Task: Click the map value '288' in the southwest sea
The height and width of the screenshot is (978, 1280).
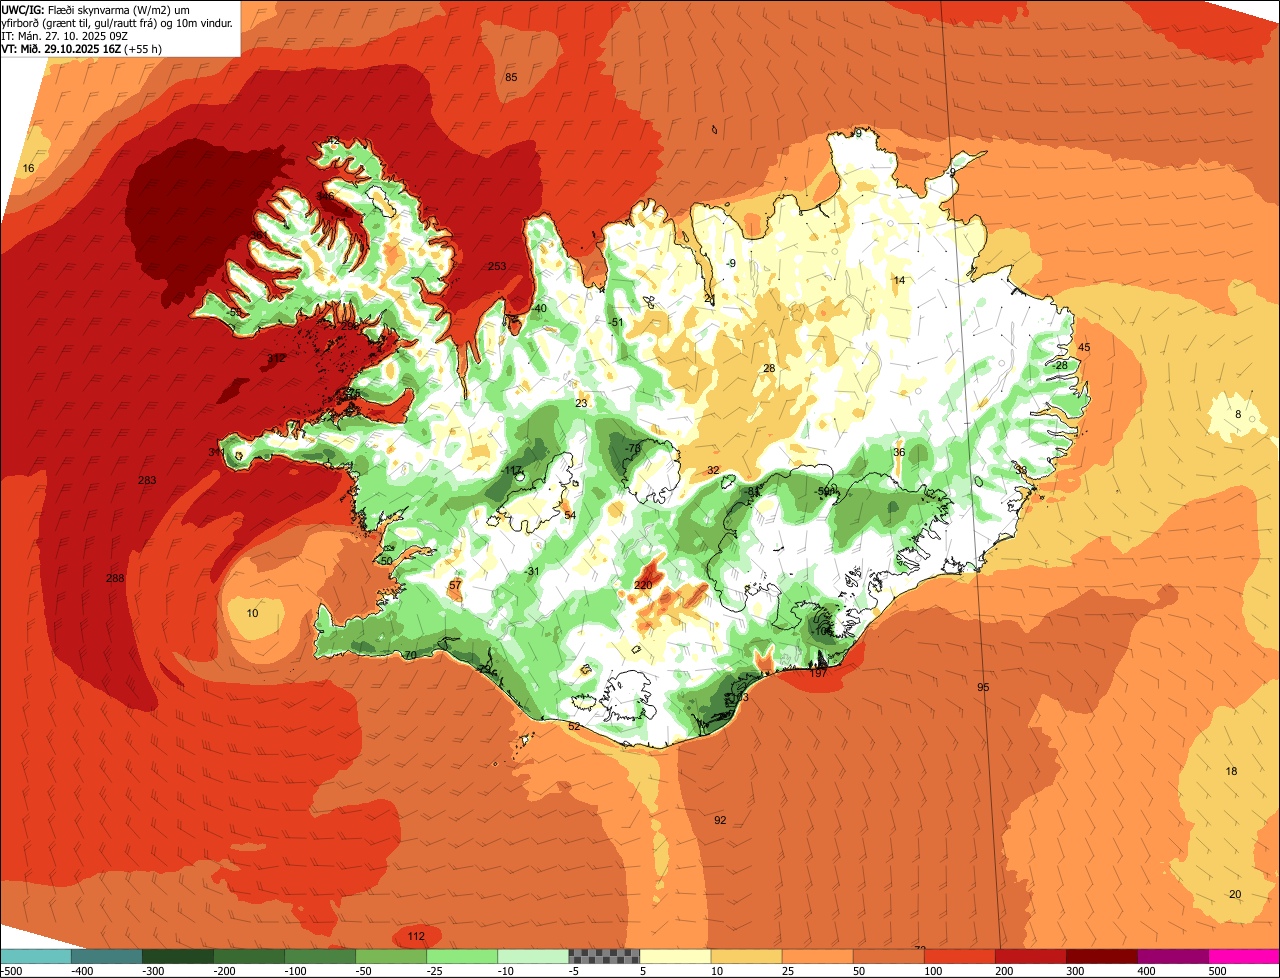Action: [x=115, y=578]
